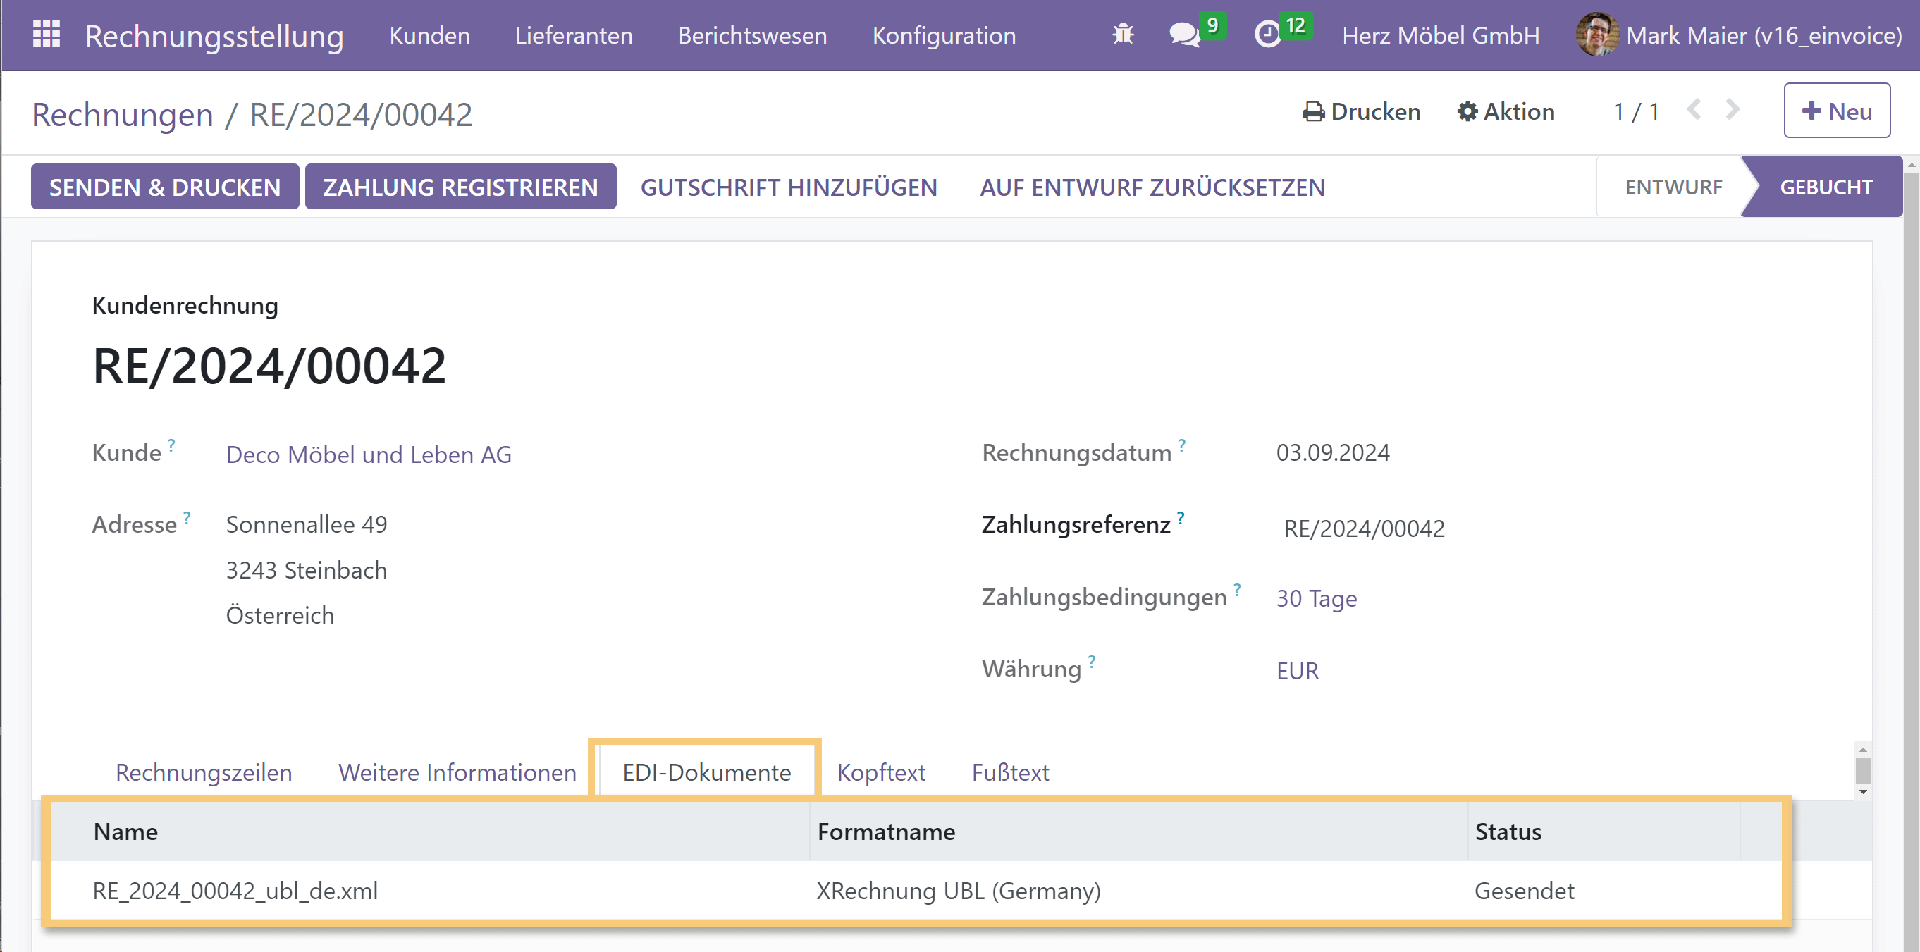This screenshot has height=952, width=1920.
Task: Click Mark Maier user avatar
Action: tap(1596, 35)
